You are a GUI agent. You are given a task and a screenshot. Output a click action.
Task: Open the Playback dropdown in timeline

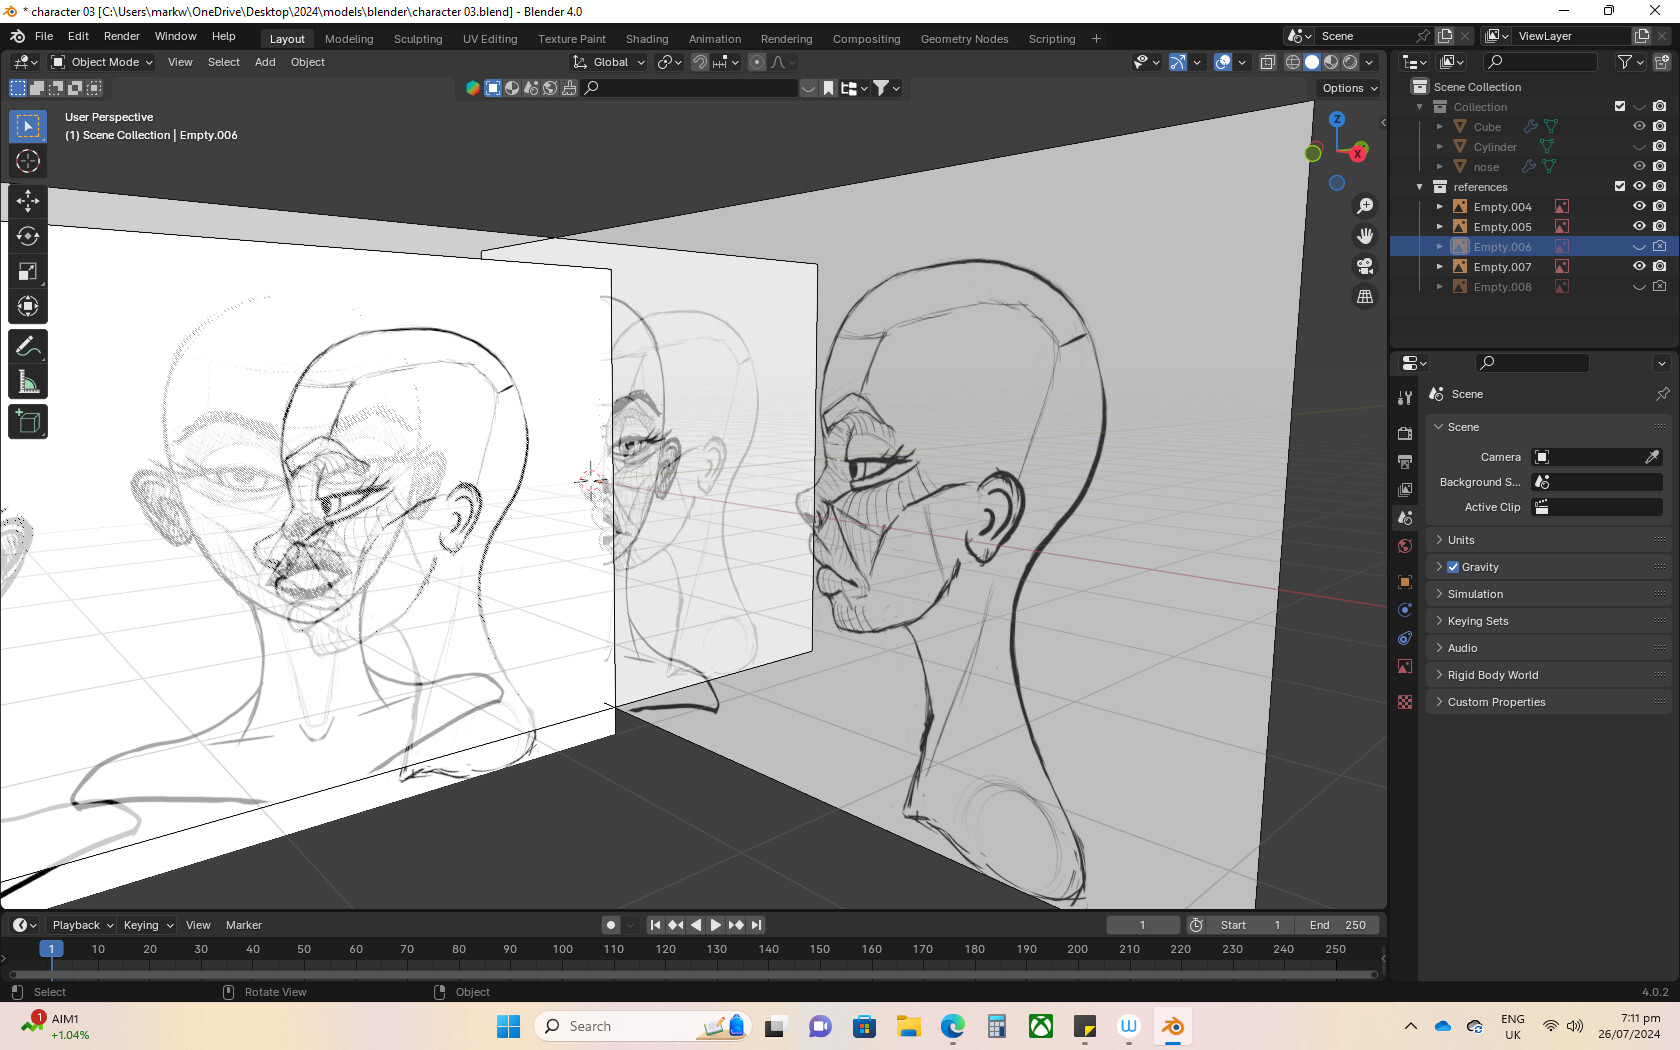point(82,925)
